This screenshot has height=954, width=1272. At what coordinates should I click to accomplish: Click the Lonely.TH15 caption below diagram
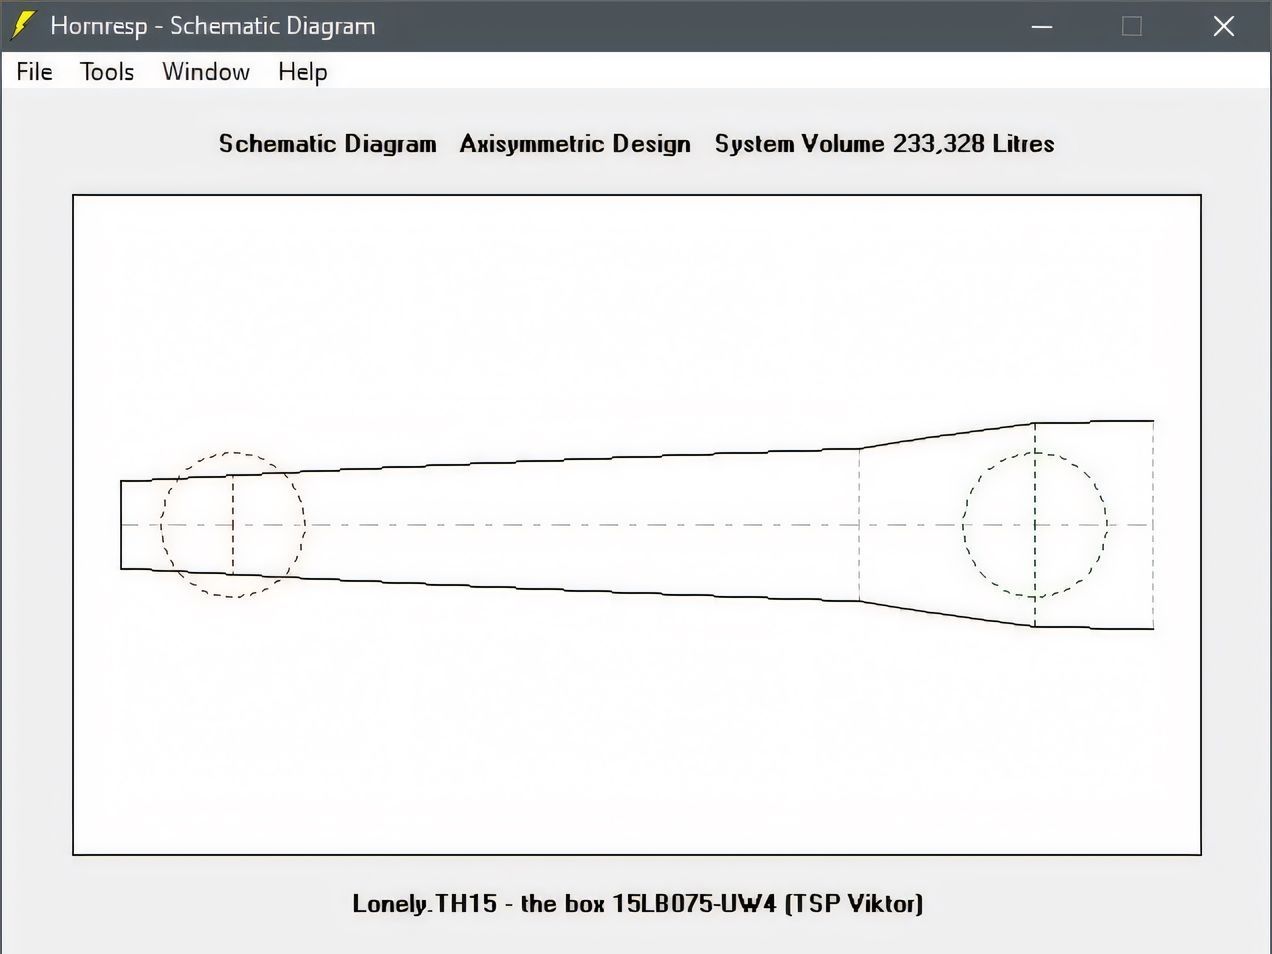pos(637,904)
